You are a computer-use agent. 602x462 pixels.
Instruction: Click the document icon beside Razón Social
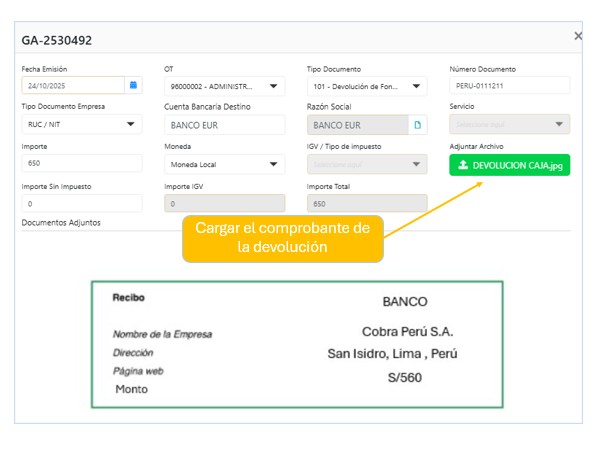tap(418, 125)
